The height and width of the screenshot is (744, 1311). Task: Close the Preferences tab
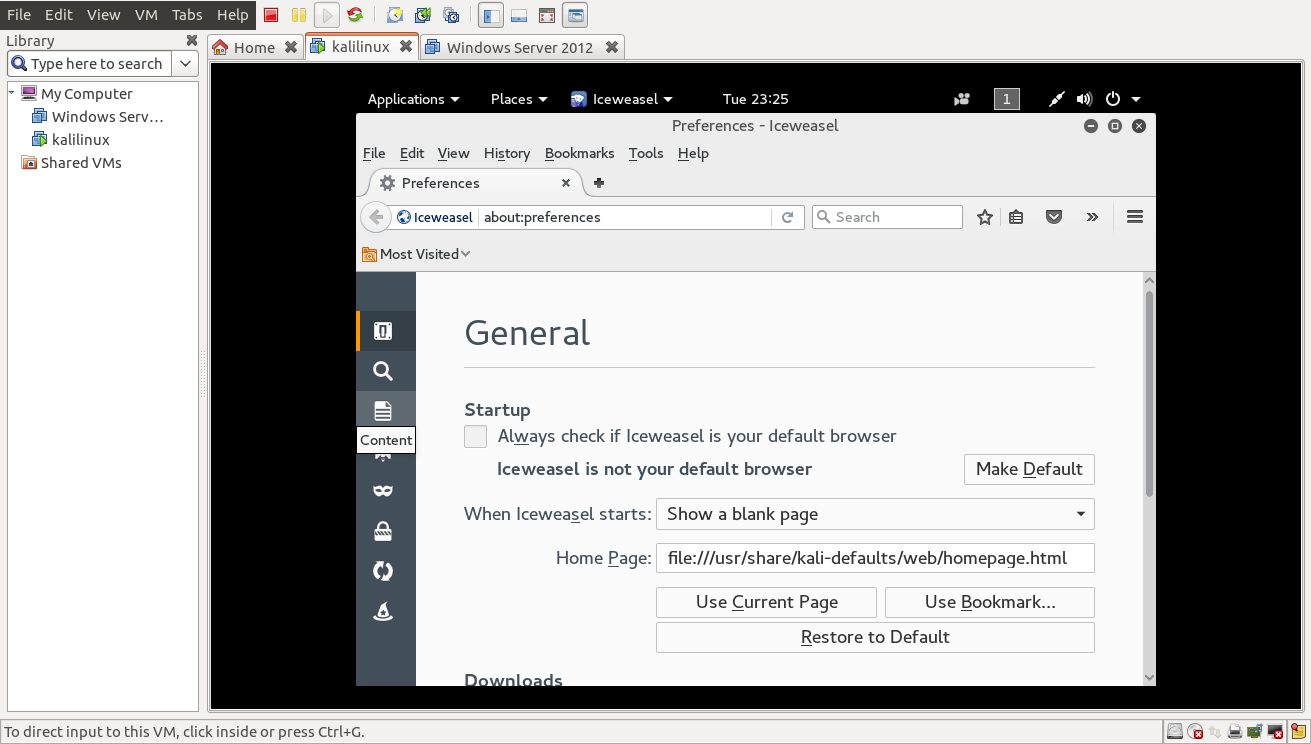coord(566,183)
